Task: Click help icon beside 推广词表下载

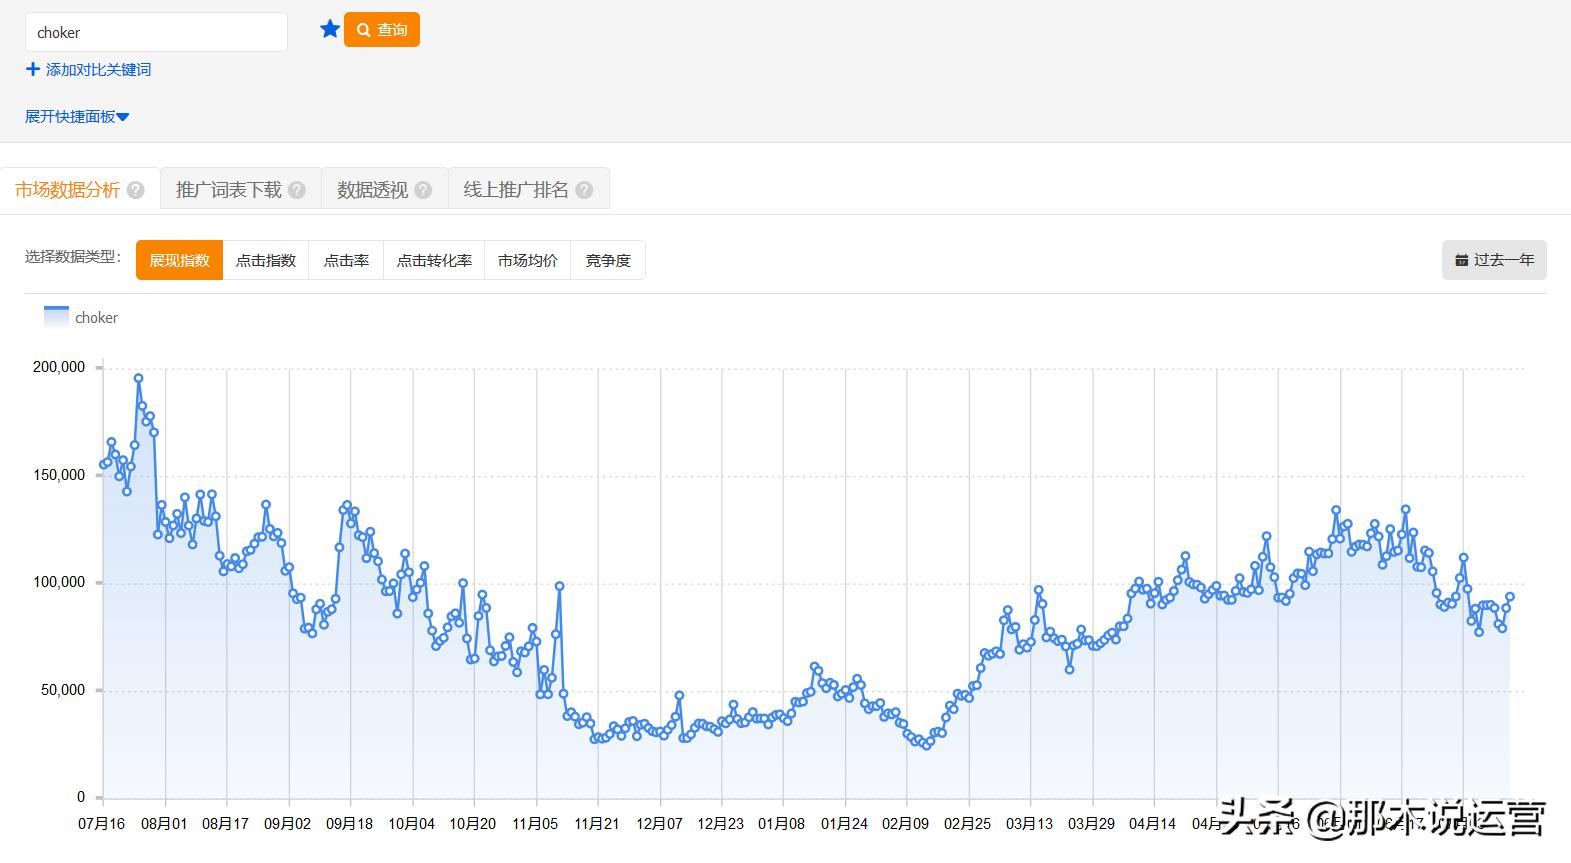Action: [297, 190]
